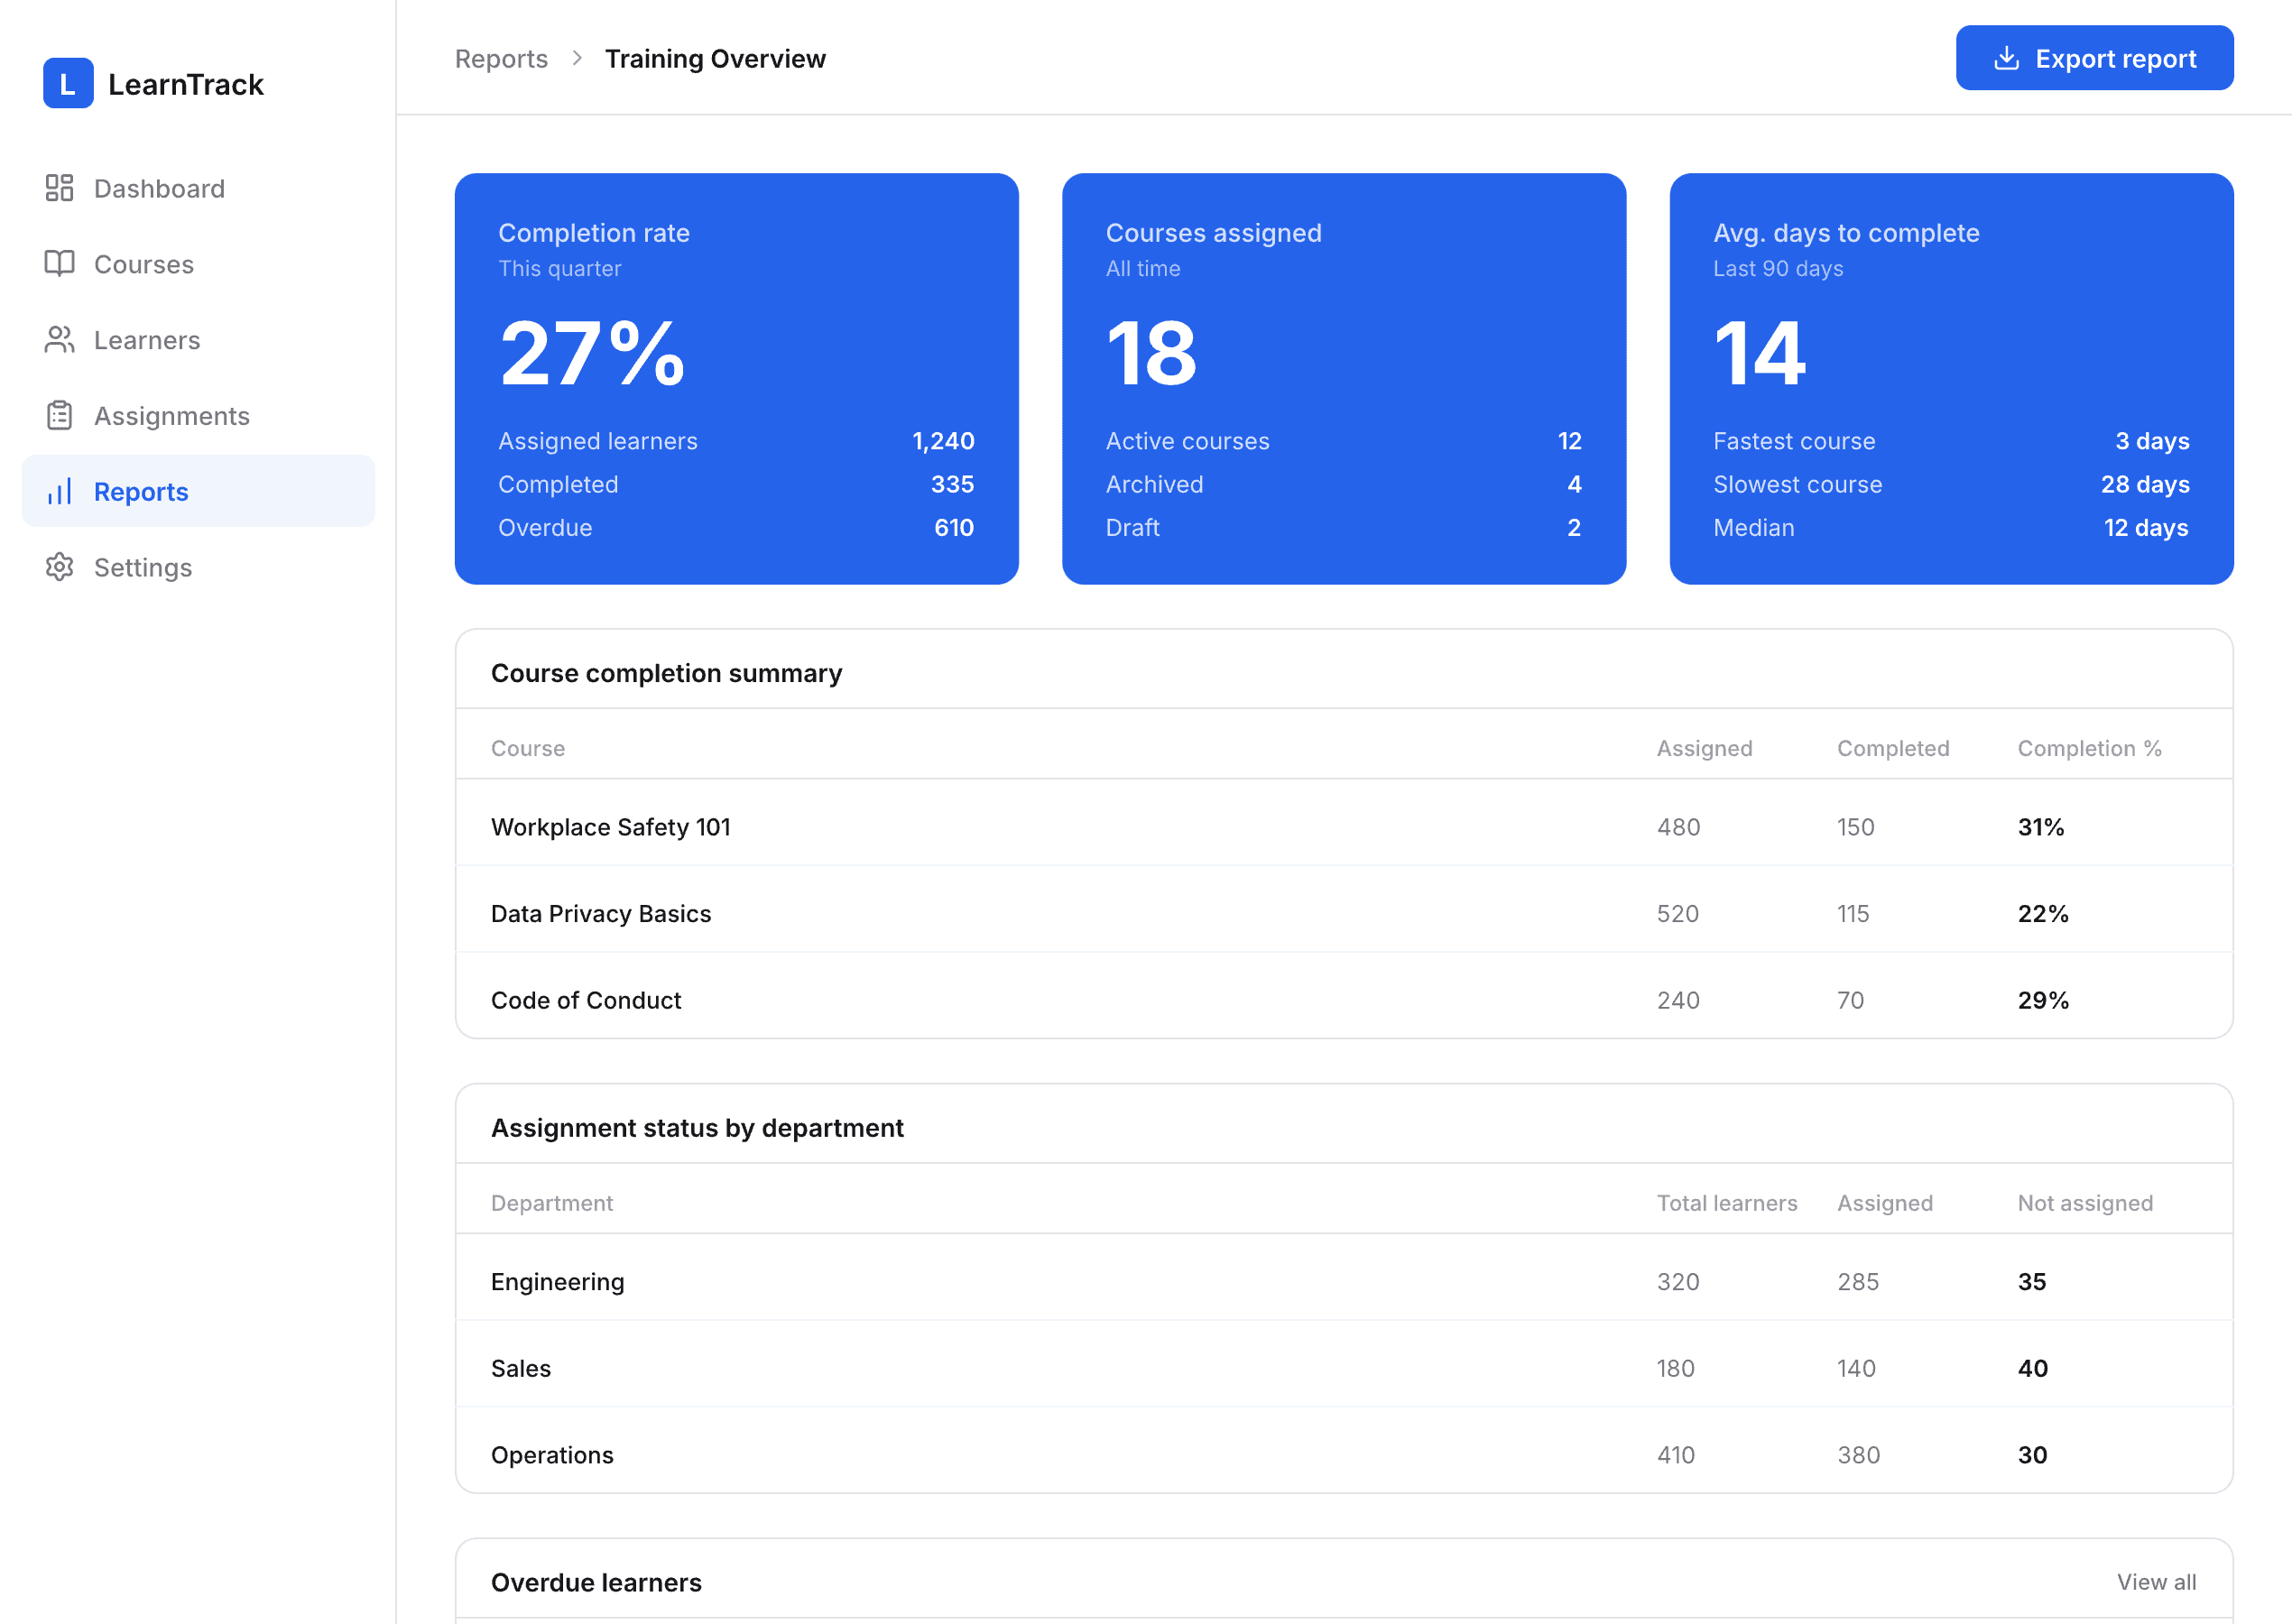2292x1624 pixels.
Task: Open View all overdue learners
Action: (x=2156, y=1581)
